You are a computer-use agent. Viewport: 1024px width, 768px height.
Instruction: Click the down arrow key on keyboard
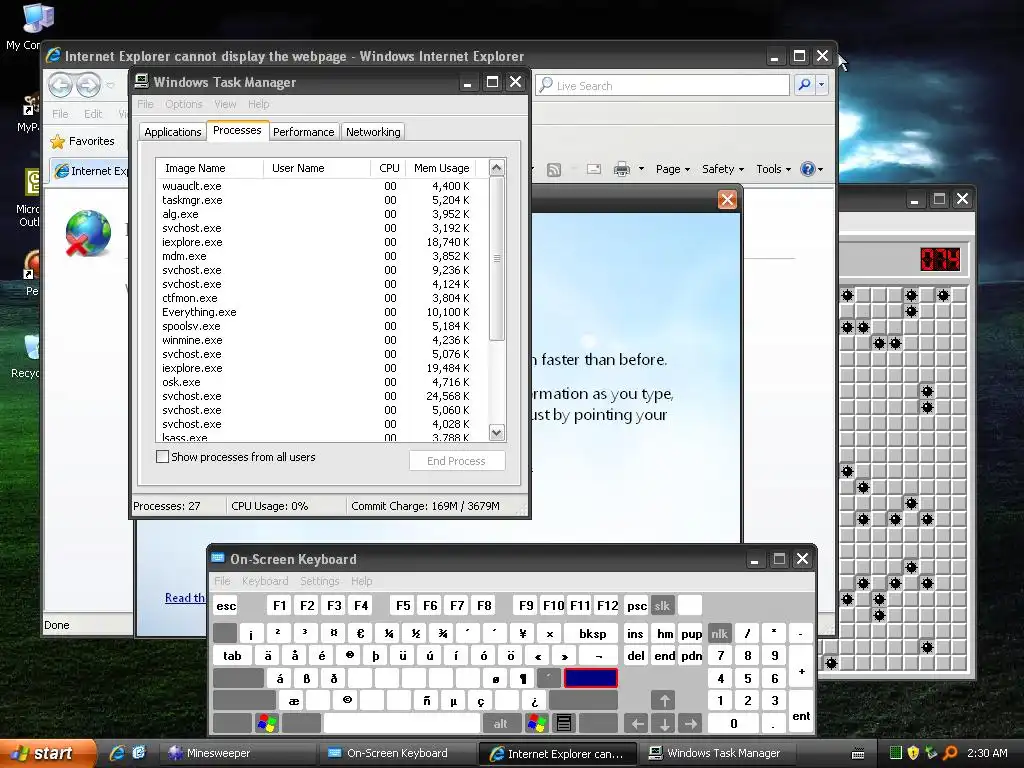(664, 723)
